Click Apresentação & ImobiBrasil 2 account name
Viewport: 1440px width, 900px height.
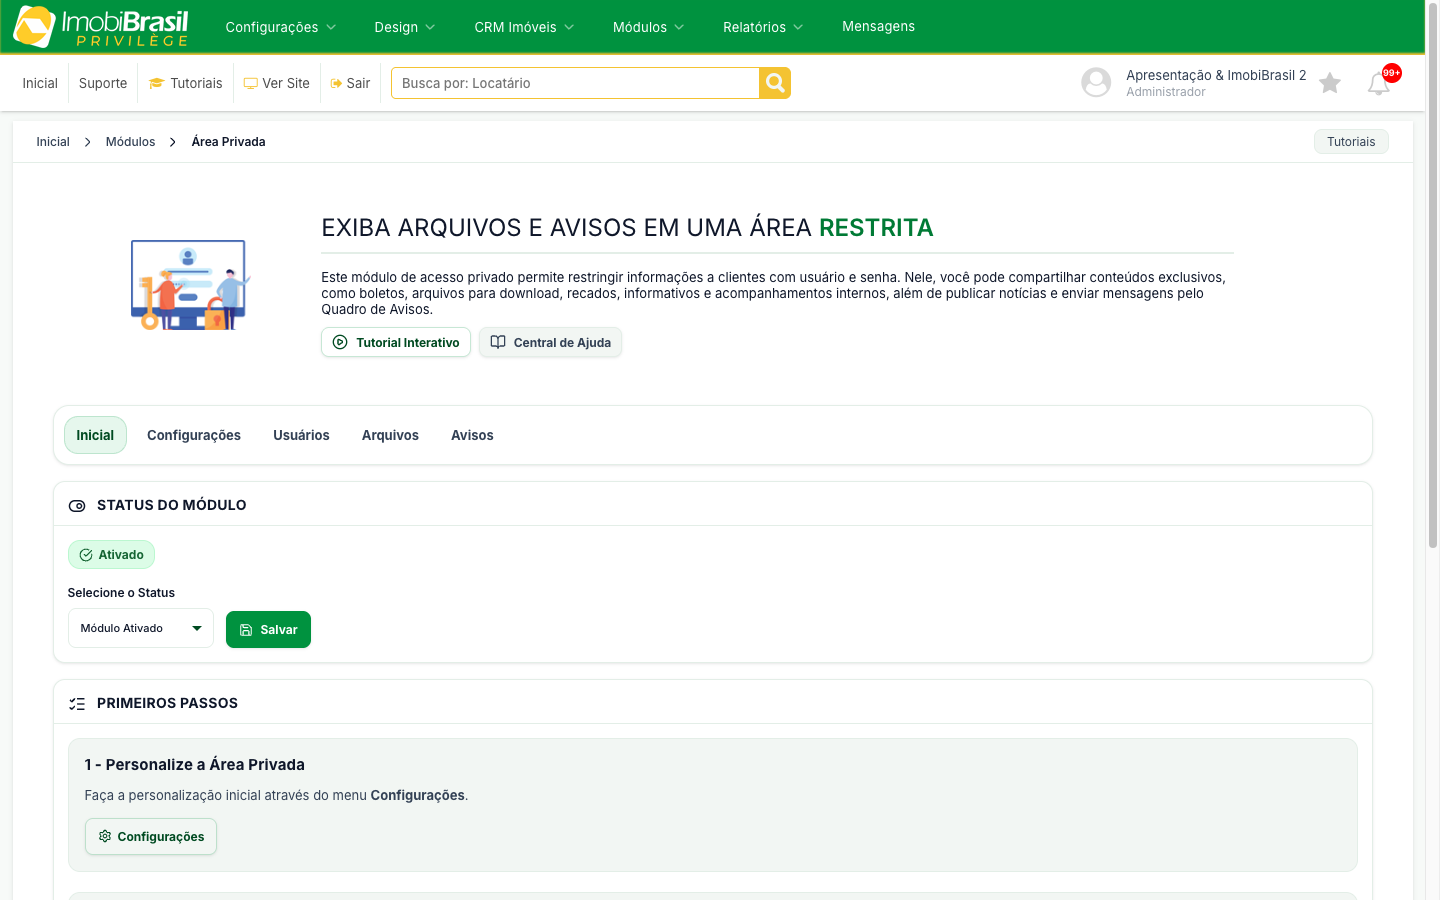[1216, 75]
